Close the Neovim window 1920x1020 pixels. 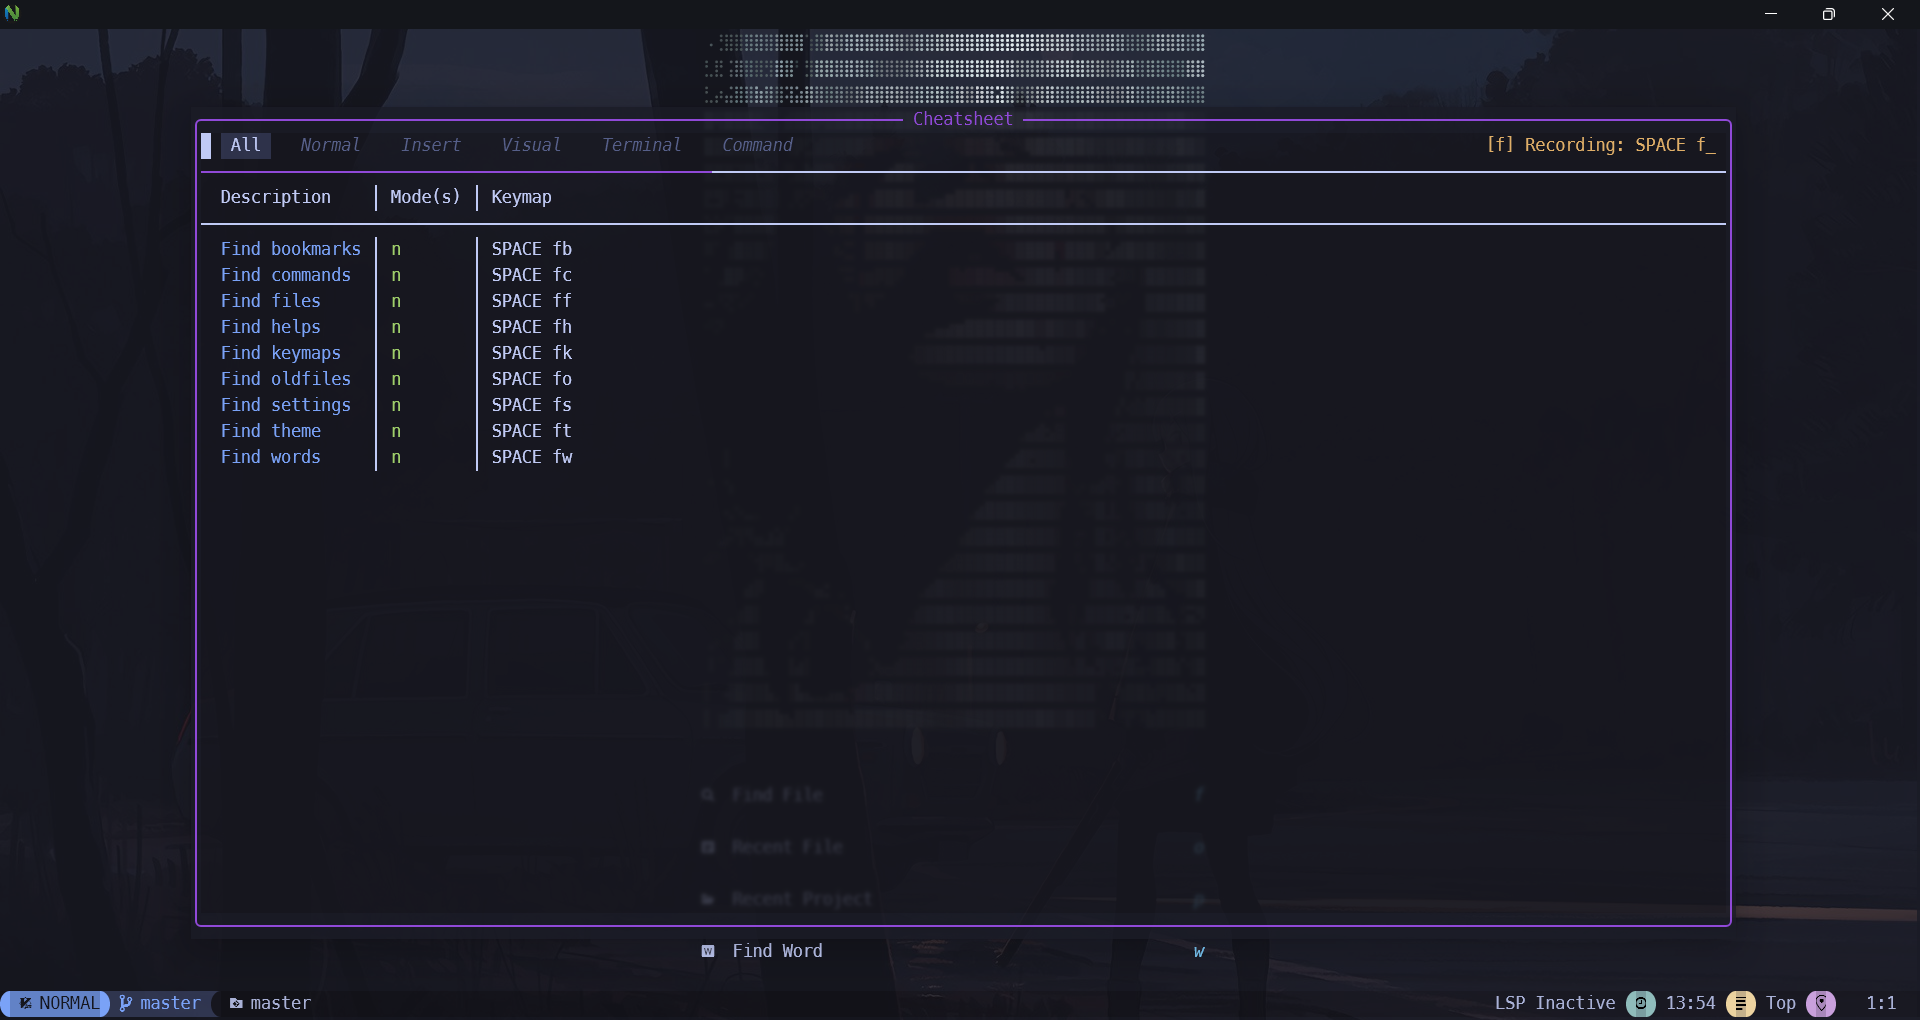click(1888, 14)
